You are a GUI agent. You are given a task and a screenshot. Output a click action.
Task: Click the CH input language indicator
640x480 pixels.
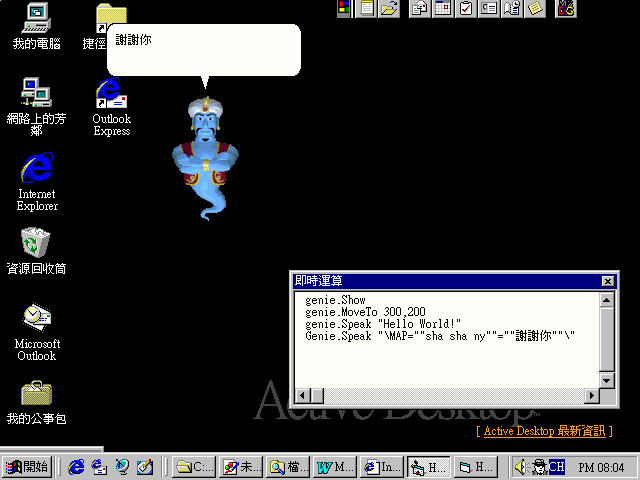point(556,467)
